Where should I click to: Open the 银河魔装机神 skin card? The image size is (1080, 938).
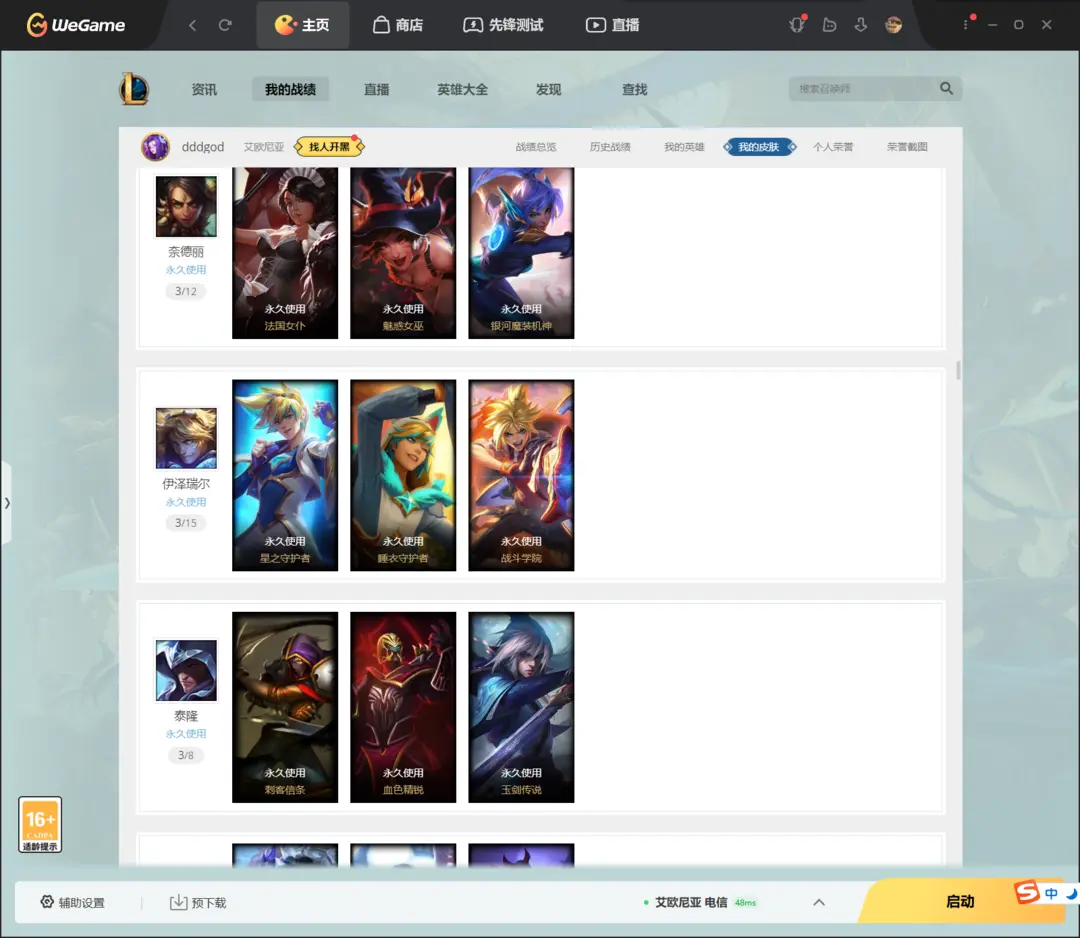(521, 253)
